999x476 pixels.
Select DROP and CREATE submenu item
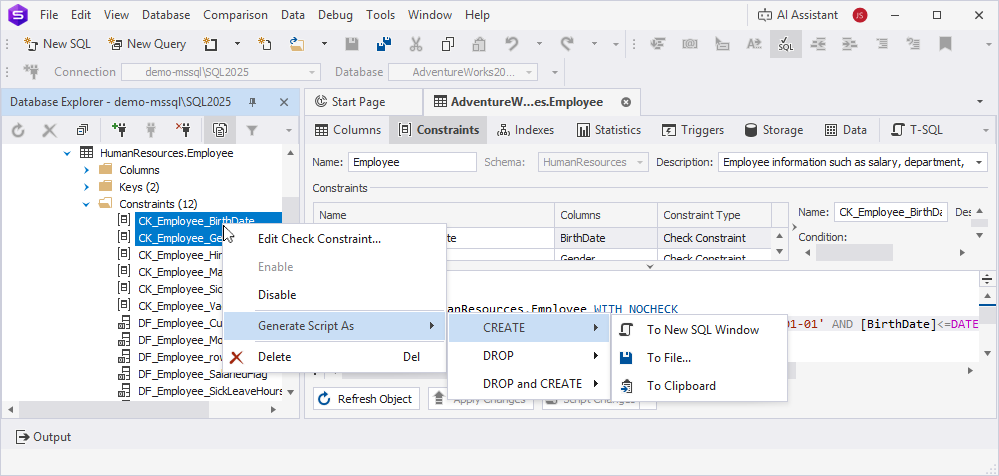click(529, 384)
